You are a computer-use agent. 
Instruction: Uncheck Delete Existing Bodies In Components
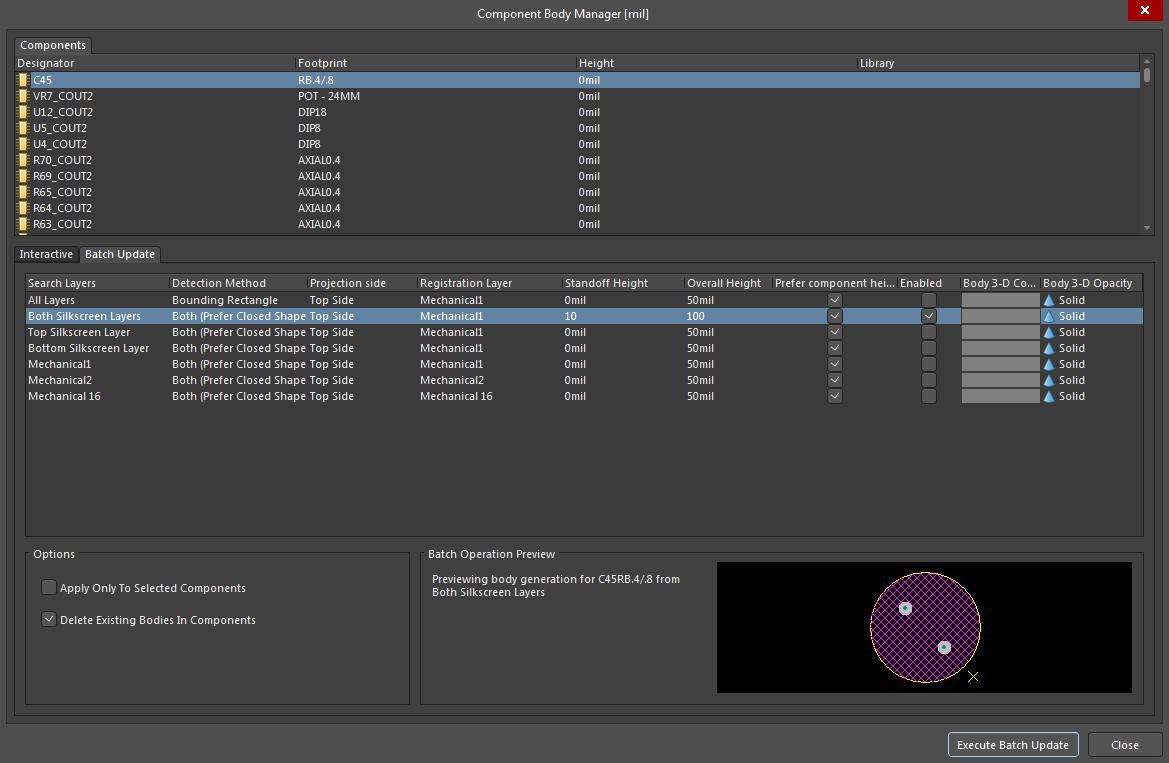click(49, 620)
